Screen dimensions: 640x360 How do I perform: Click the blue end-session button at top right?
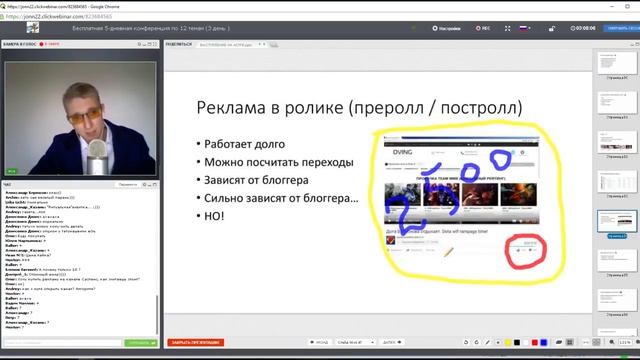click(x=622, y=28)
